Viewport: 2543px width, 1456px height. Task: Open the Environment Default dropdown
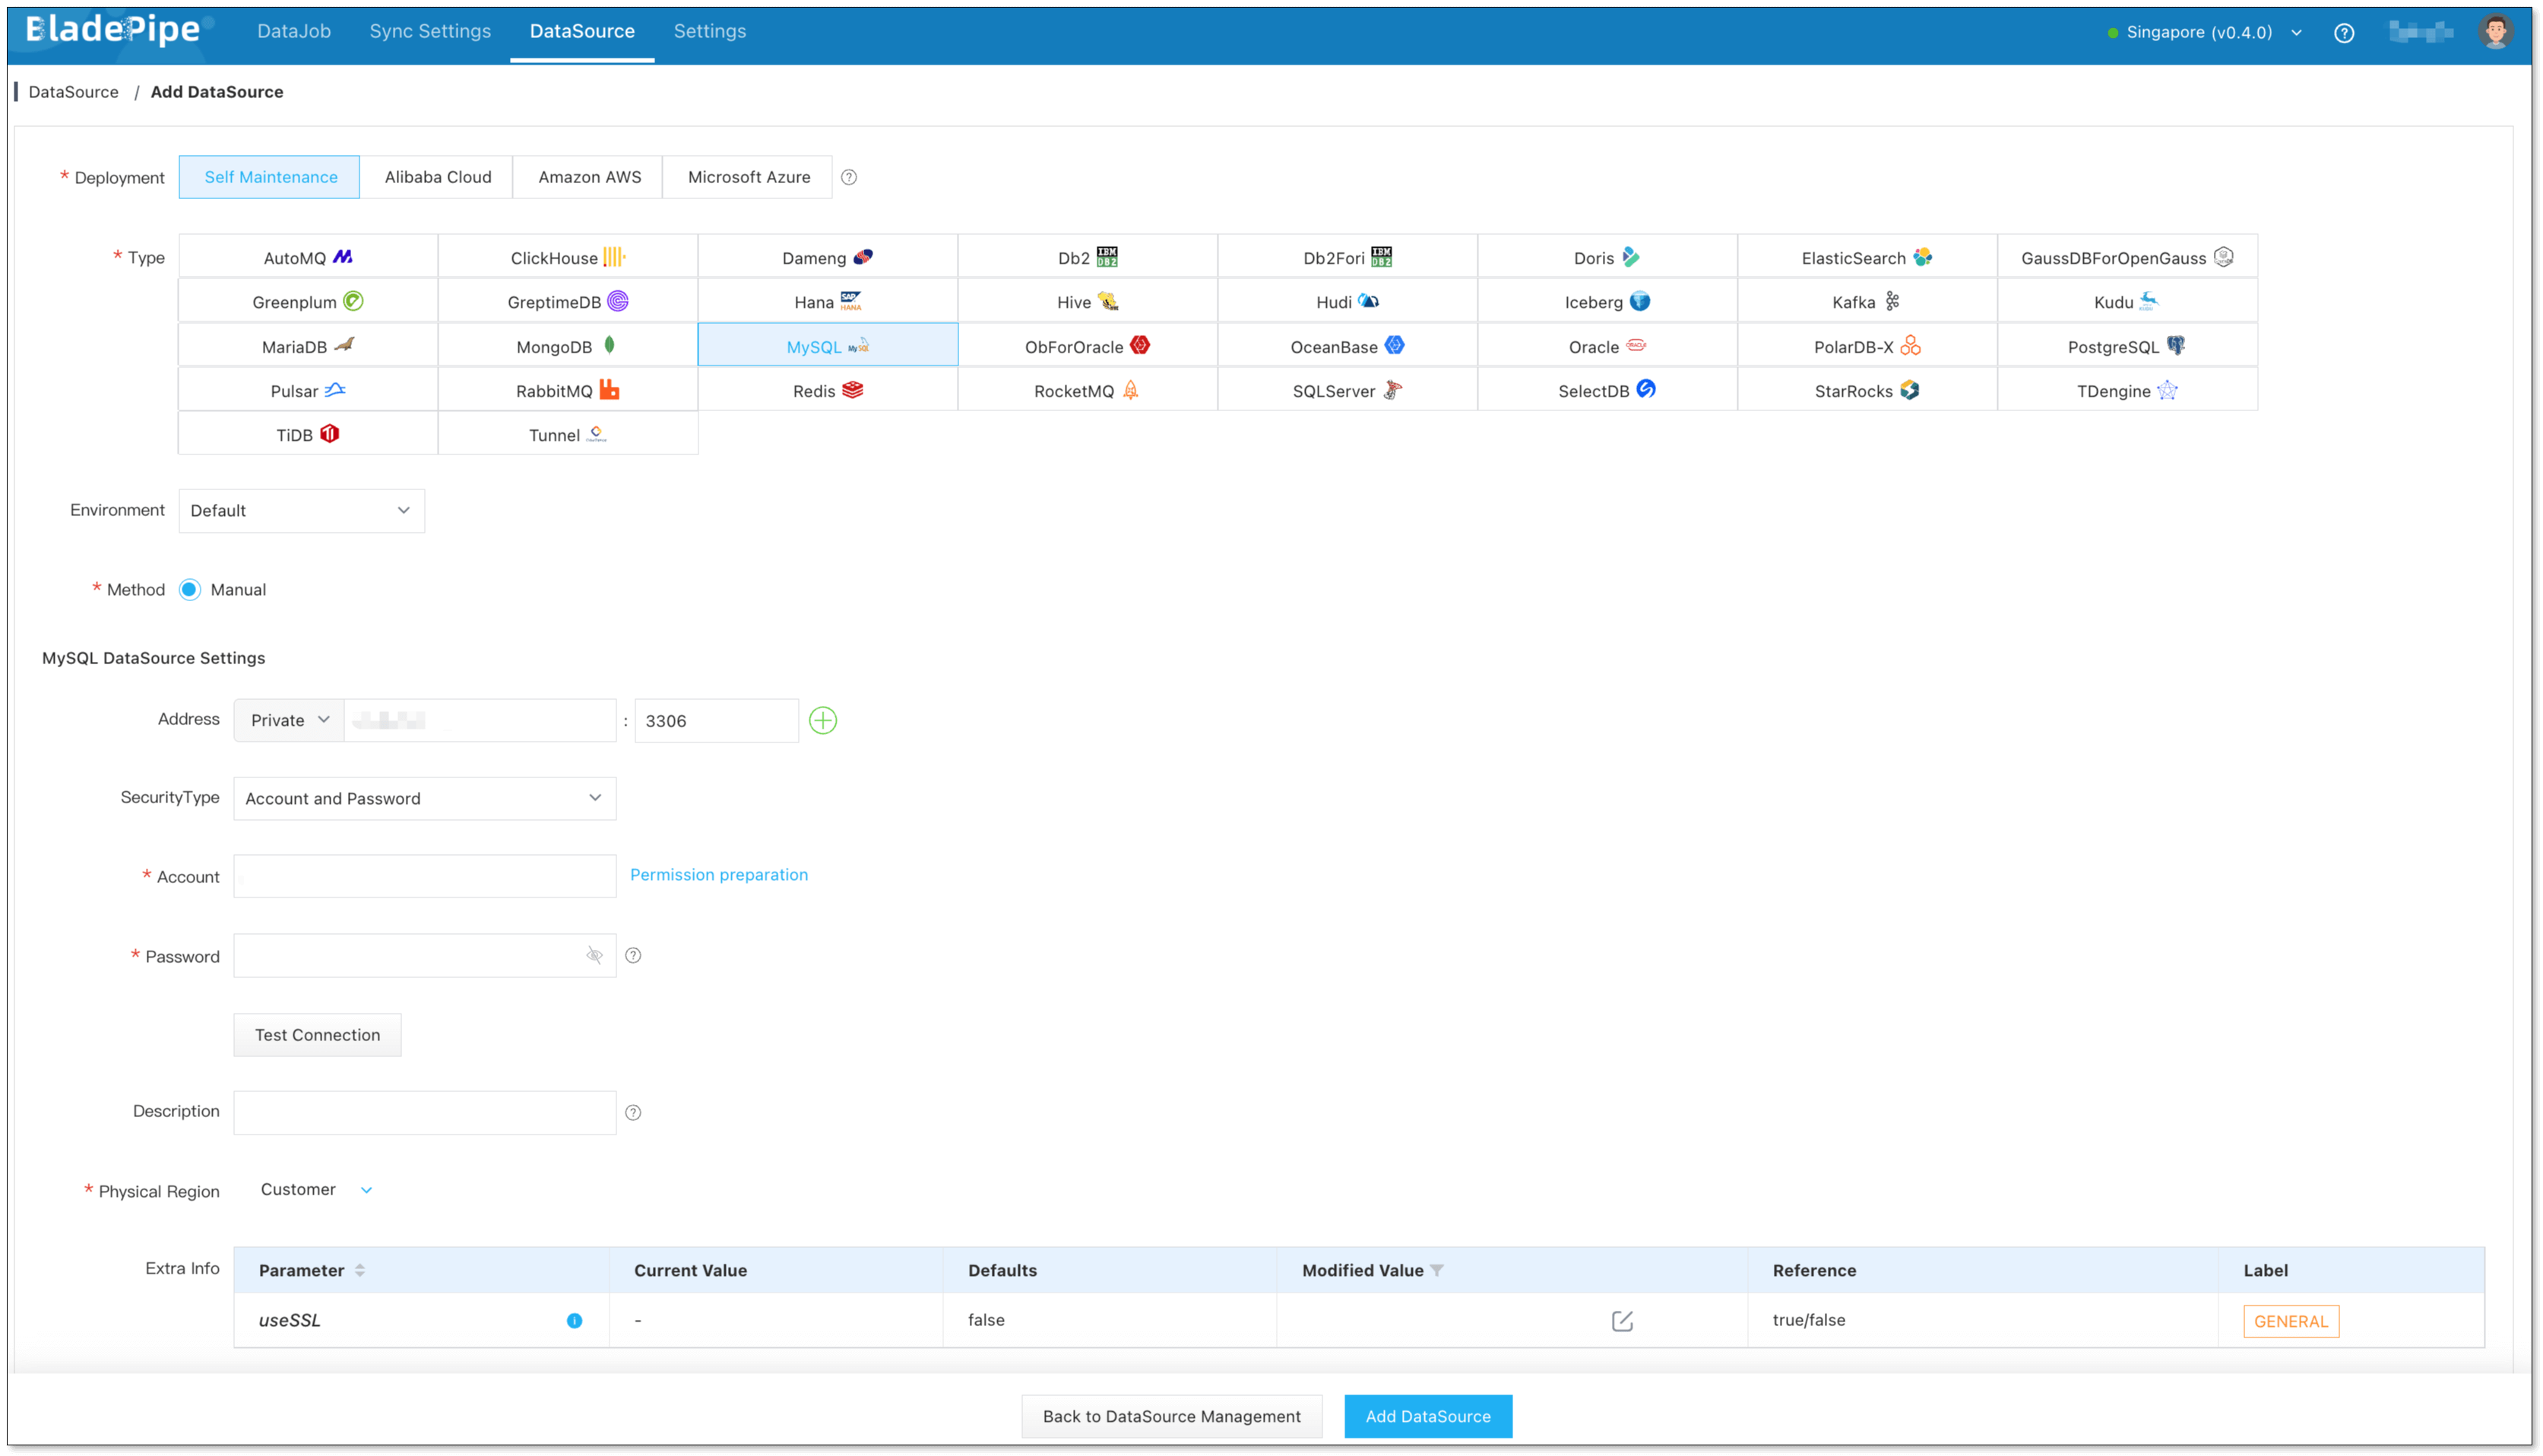click(301, 510)
